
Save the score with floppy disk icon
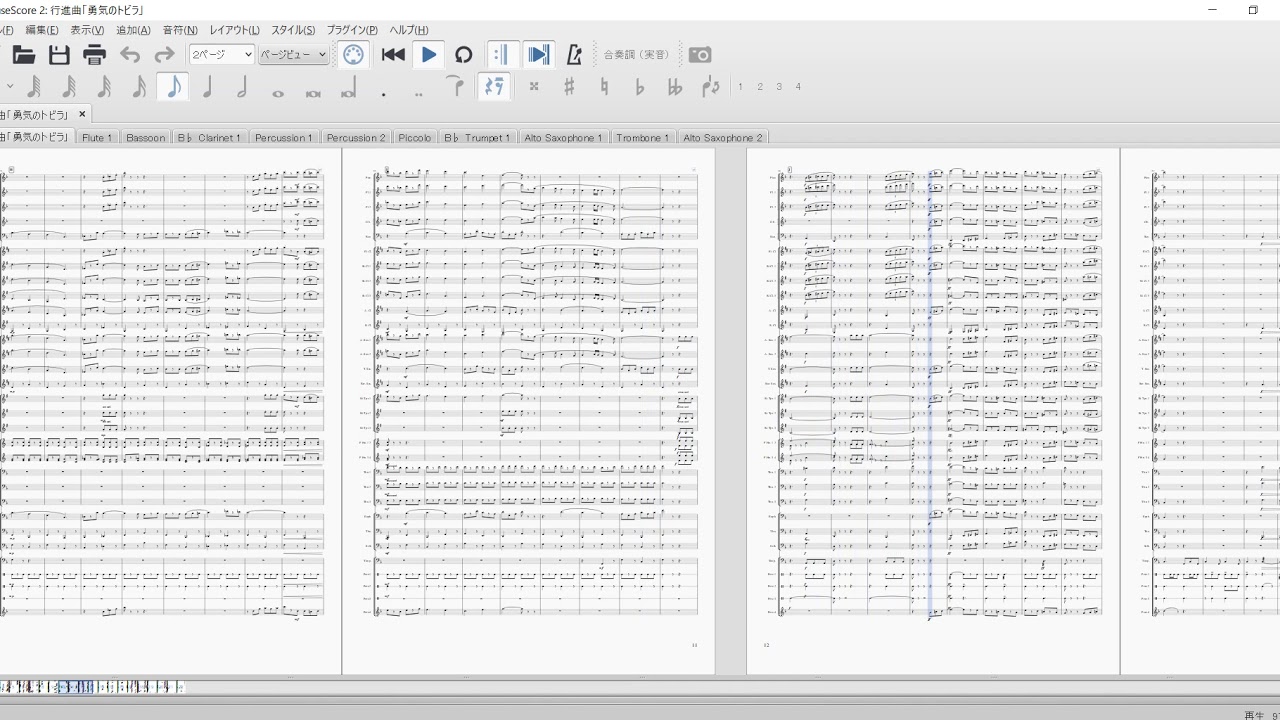(x=59, y=55)
